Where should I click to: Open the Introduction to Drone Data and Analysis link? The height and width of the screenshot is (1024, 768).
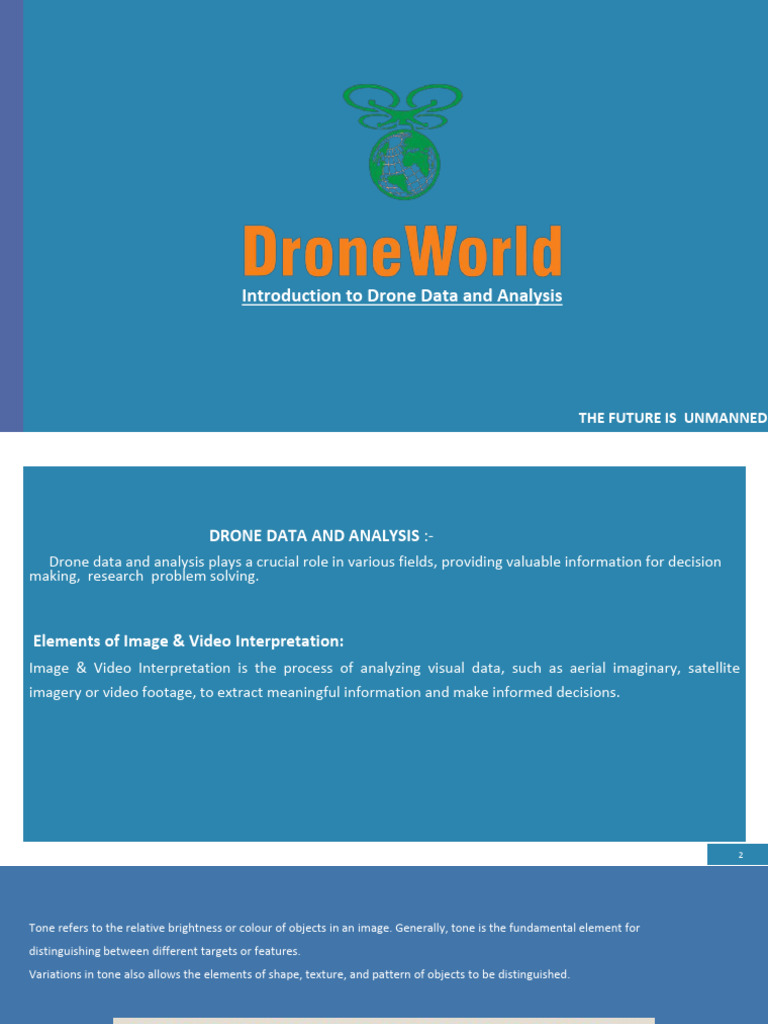click(402, 296)
